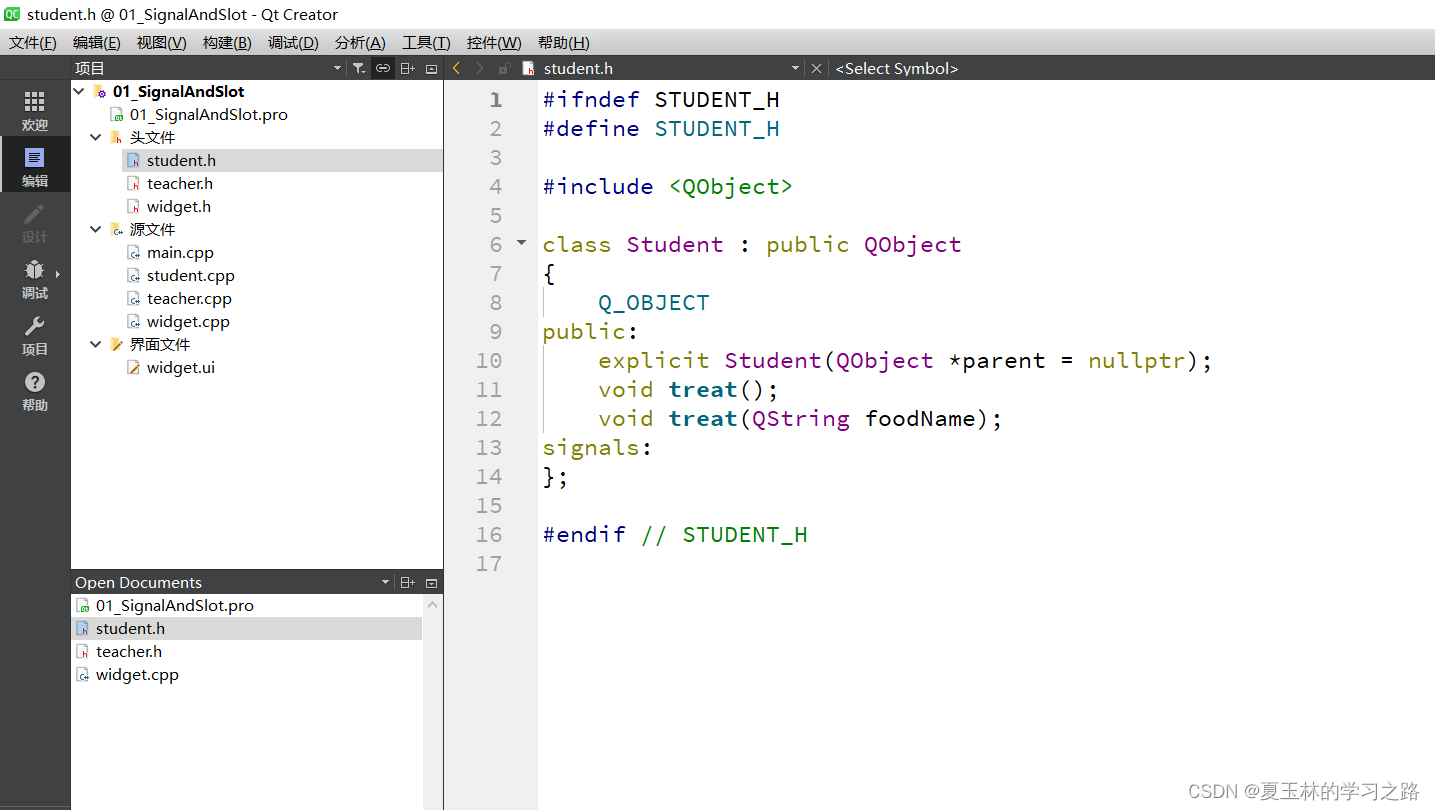Image resolution: width=1435 pixels, height=810 pixels.
Task: Open teacher.h in Open Documents list
Action: click(x=128, y=651)
